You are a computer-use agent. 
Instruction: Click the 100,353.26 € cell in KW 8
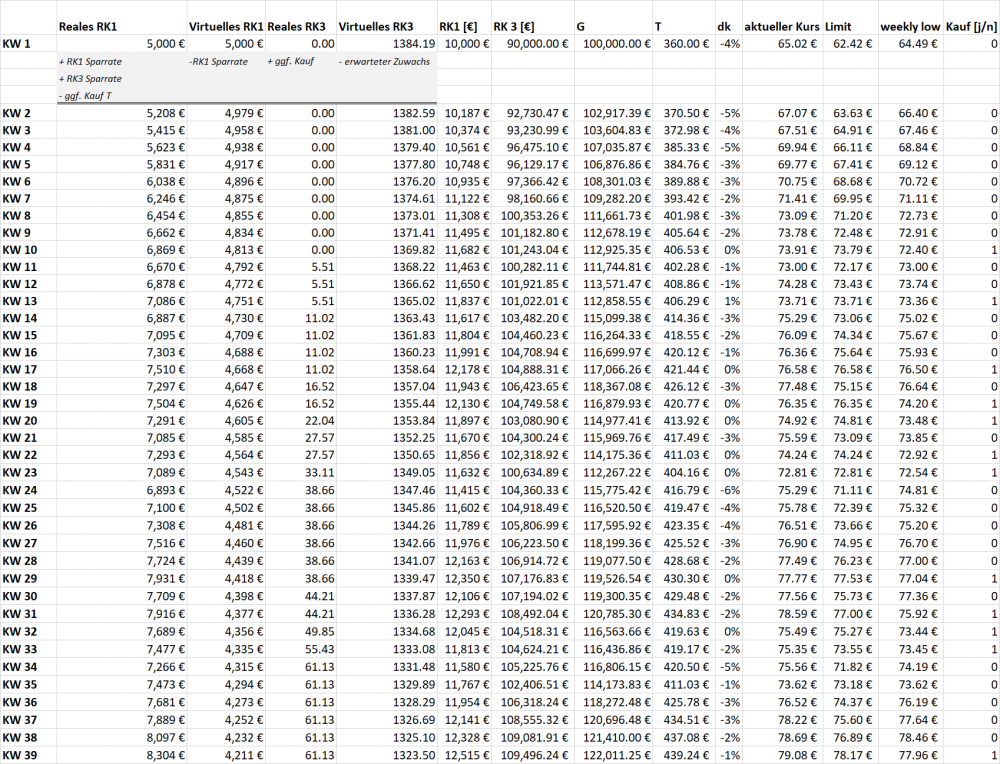534,216
